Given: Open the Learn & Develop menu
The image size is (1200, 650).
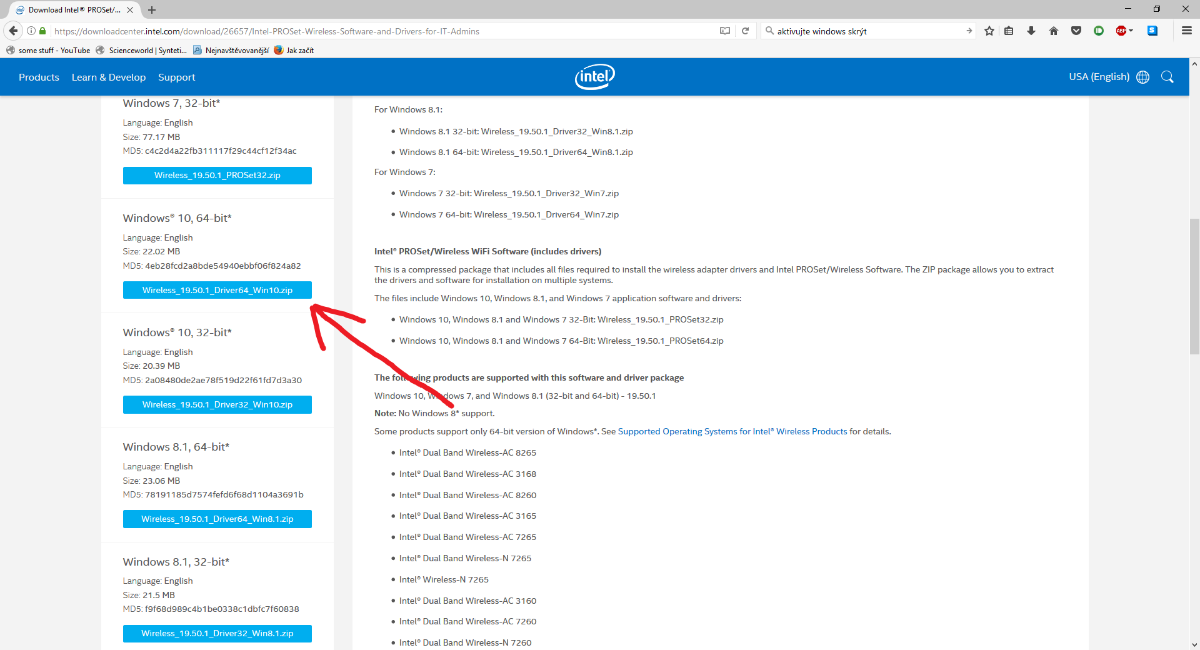Looking at the screenshot, I should point(108,77).
